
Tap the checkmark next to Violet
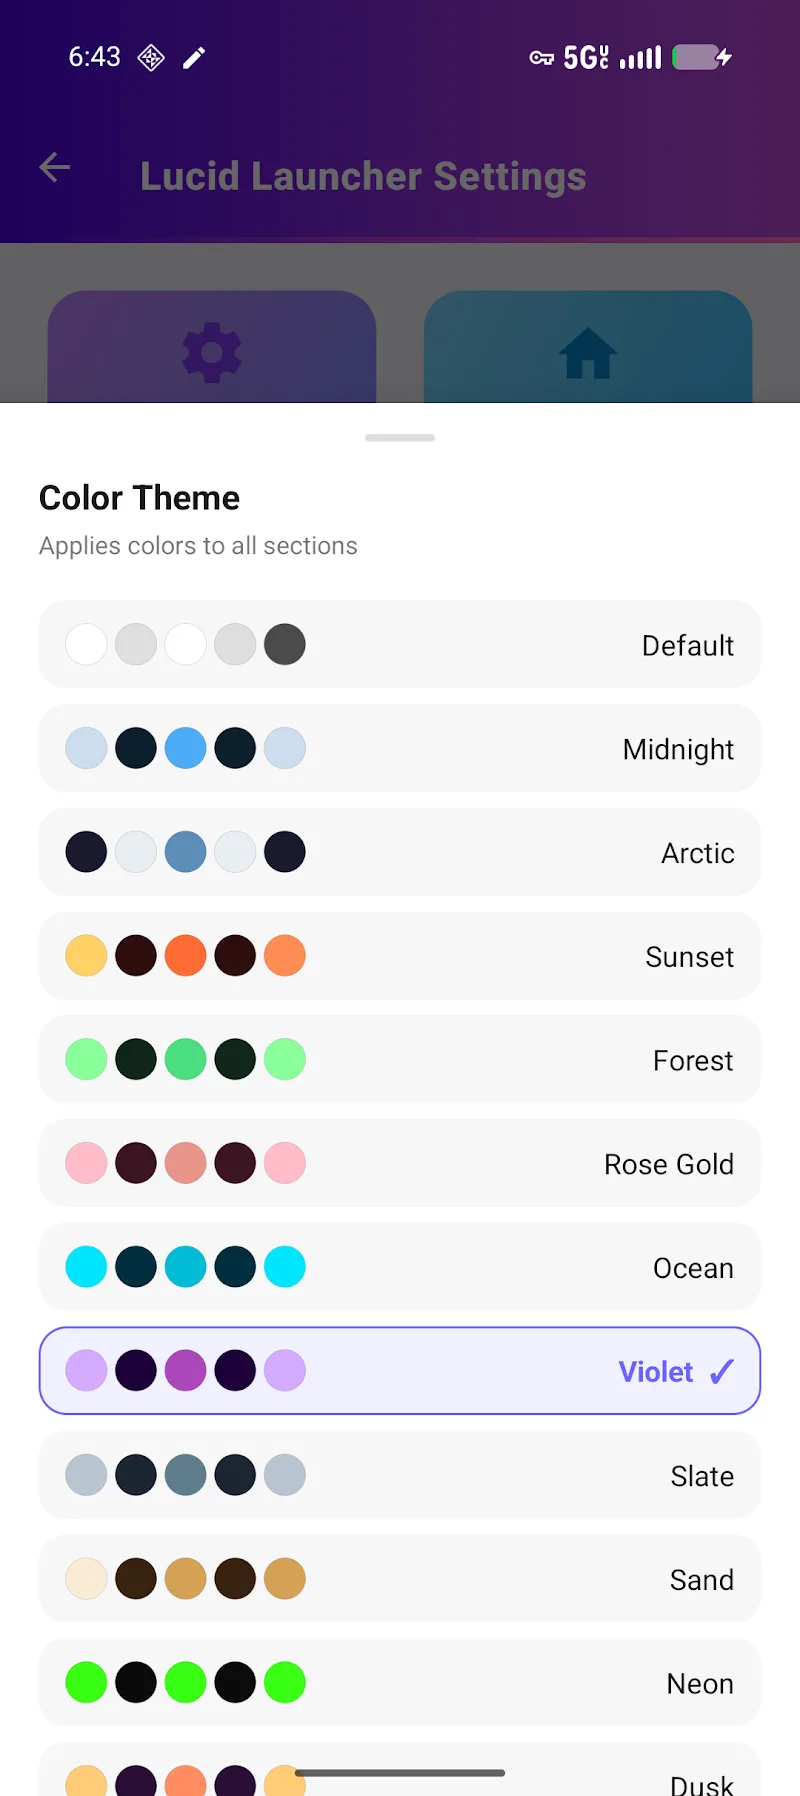(722, 1371)
